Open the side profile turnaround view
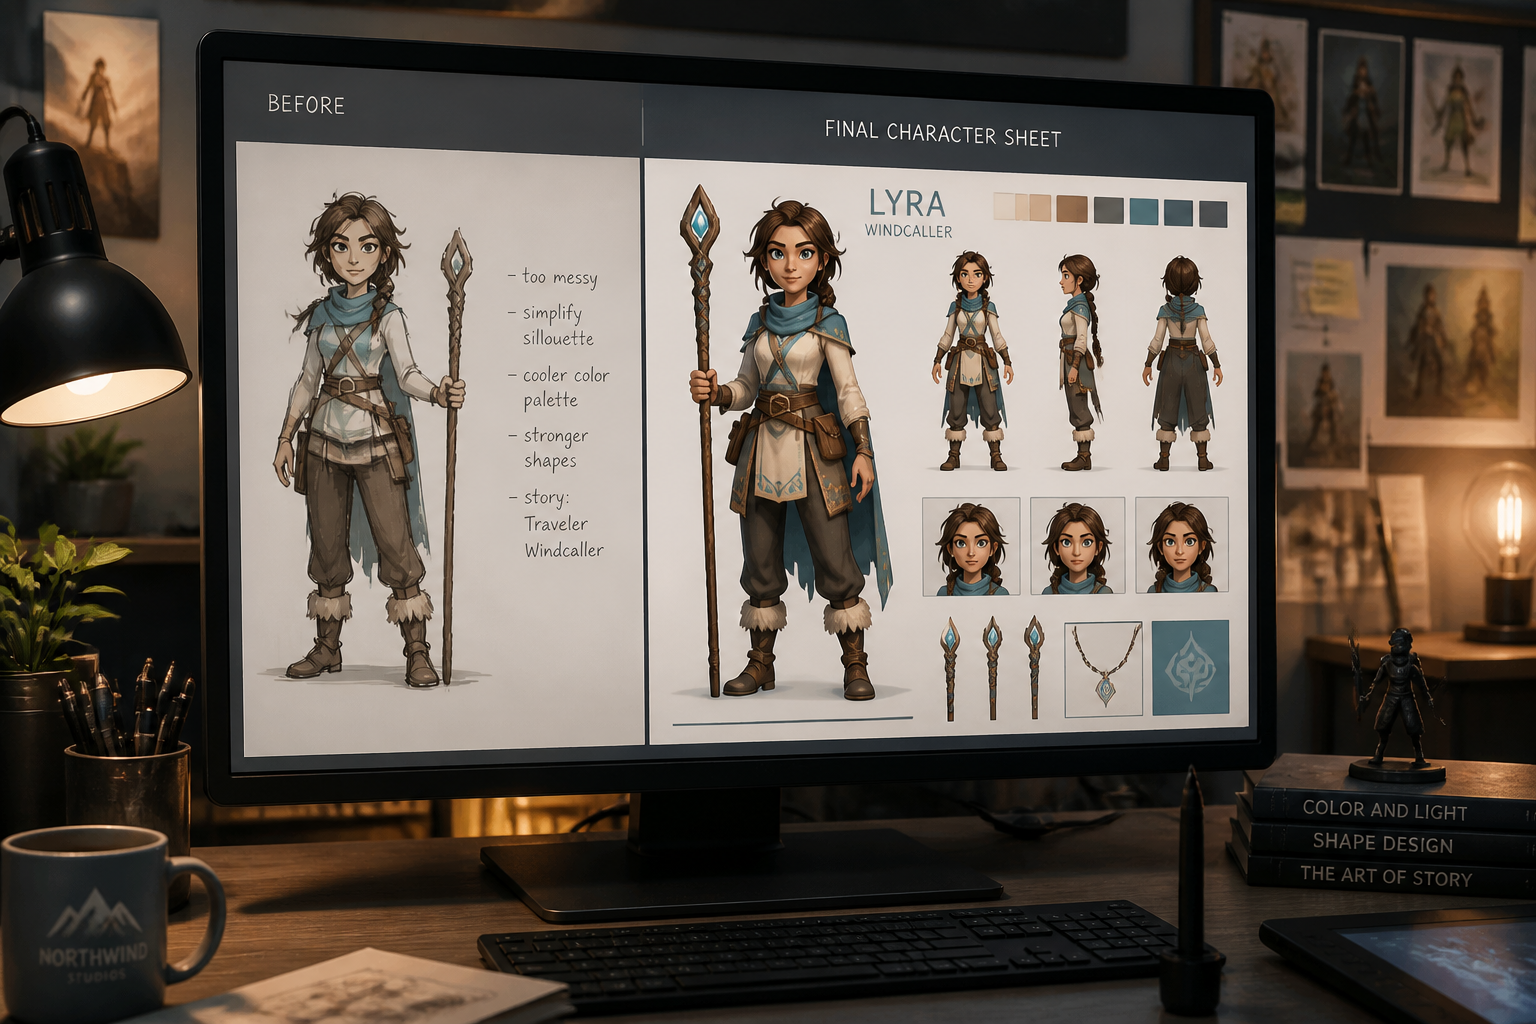Image resolution: width=1536 pixels, height=1024 pixels. (1080, 362)
